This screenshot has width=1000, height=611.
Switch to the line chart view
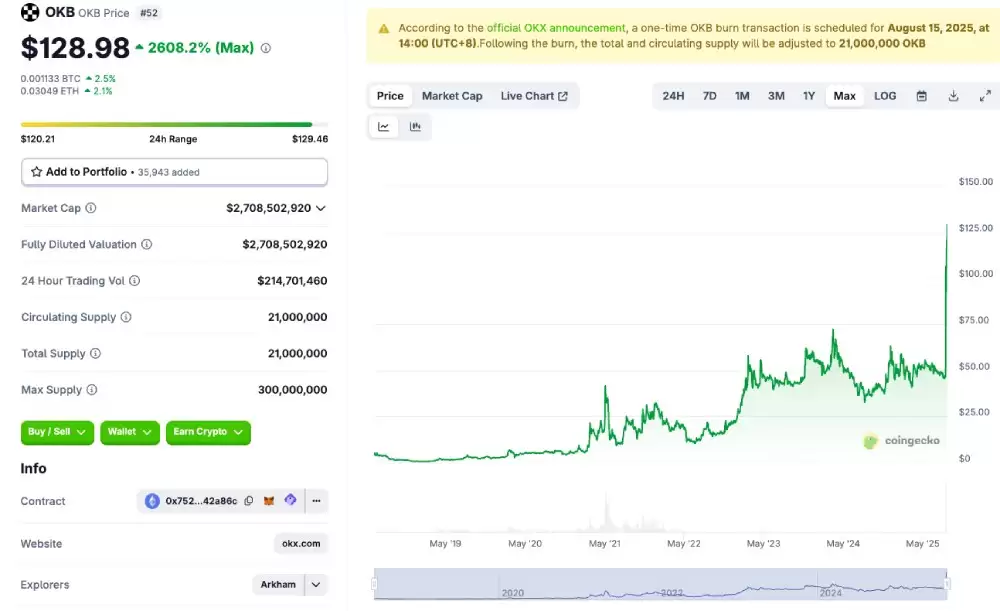384,126
